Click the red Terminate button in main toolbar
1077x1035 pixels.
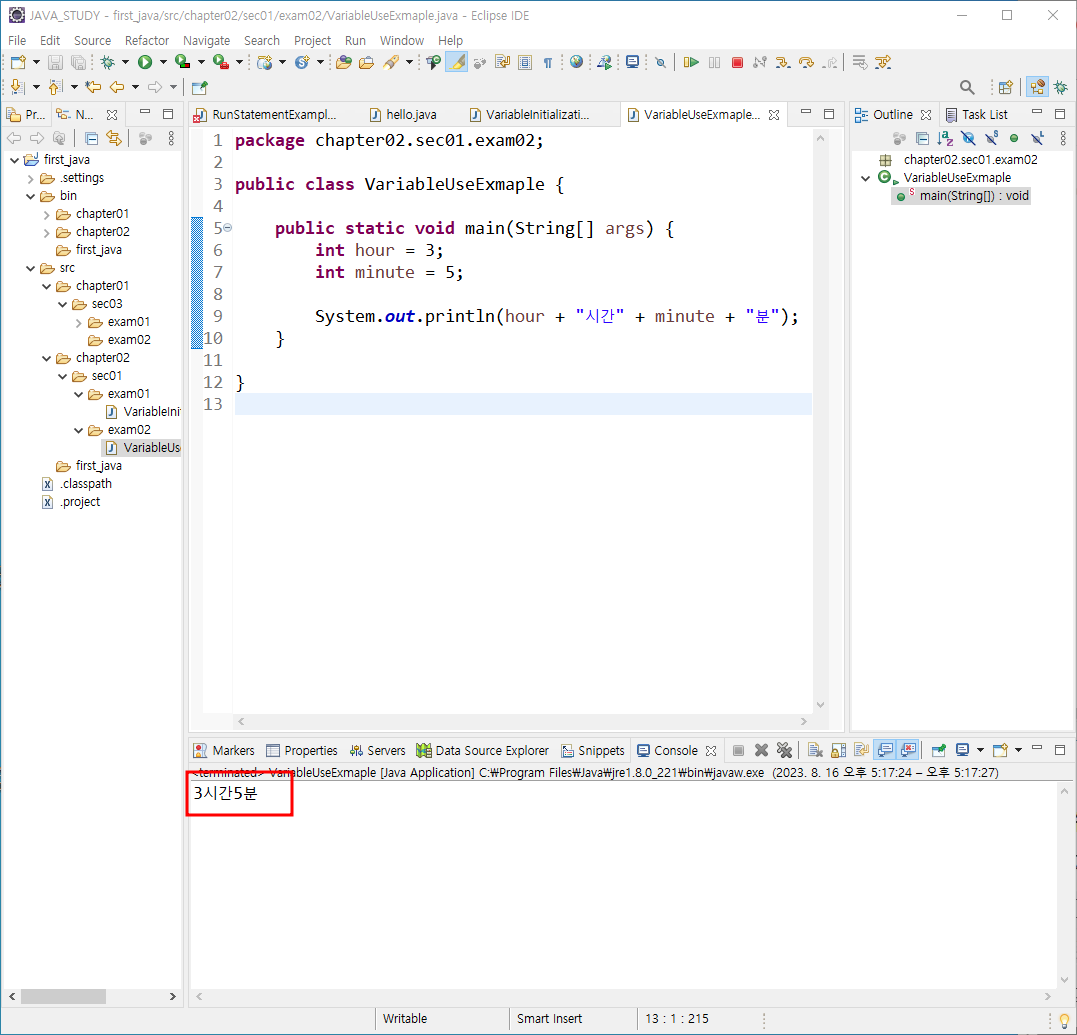point(737,62)
